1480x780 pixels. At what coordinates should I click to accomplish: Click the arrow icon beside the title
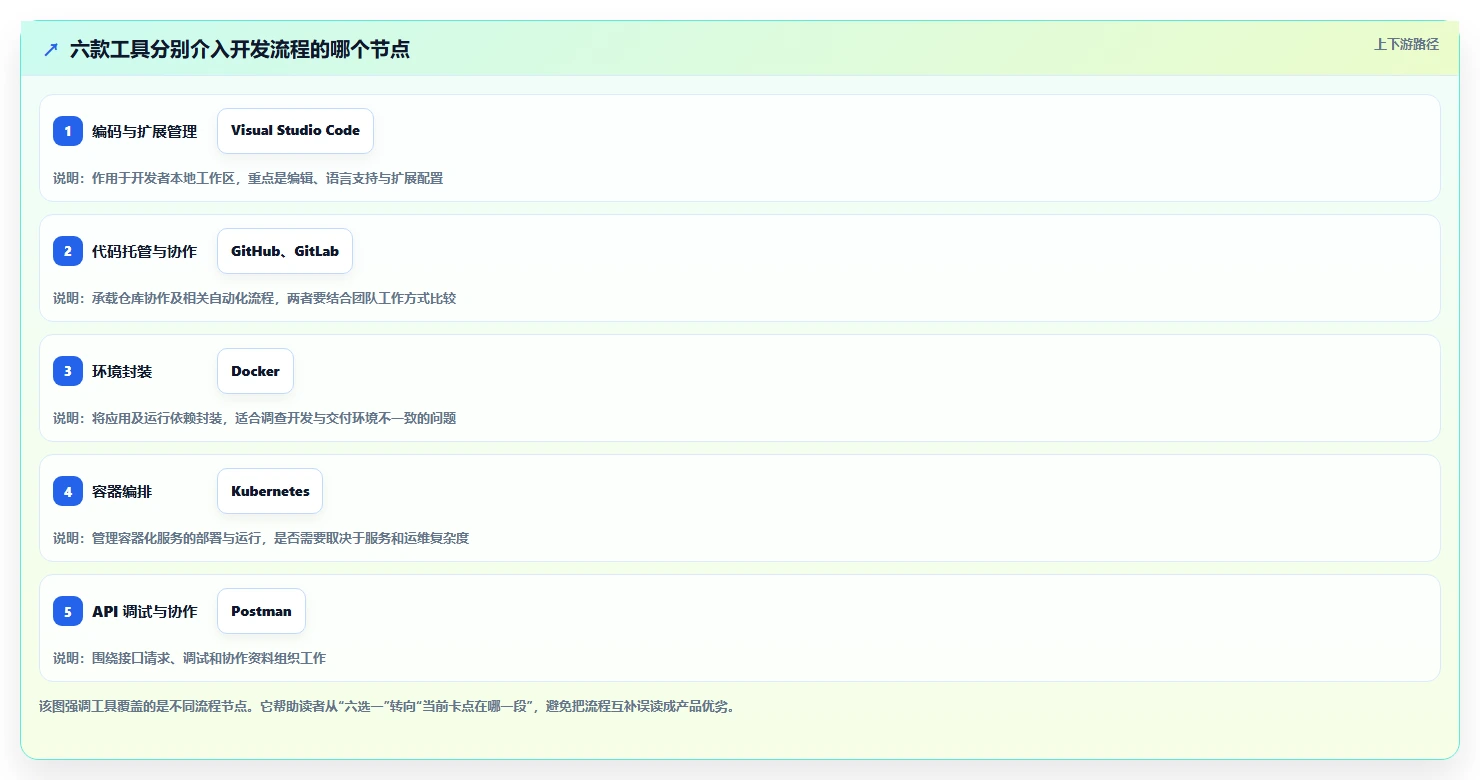point(51,49)
